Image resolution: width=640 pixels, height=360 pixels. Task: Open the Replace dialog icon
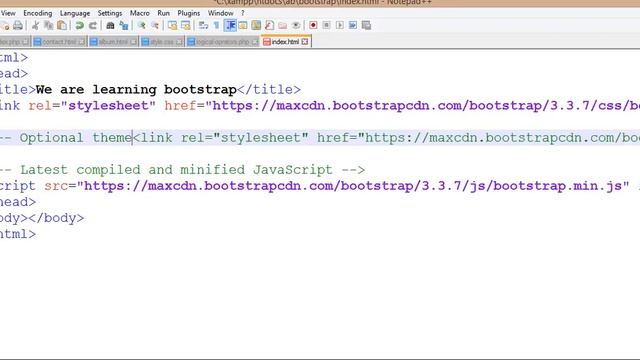(124, 25)
